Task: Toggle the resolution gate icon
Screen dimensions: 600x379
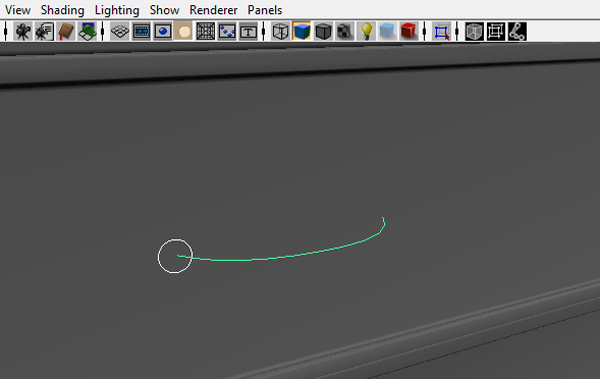Action: click(163, 31)
